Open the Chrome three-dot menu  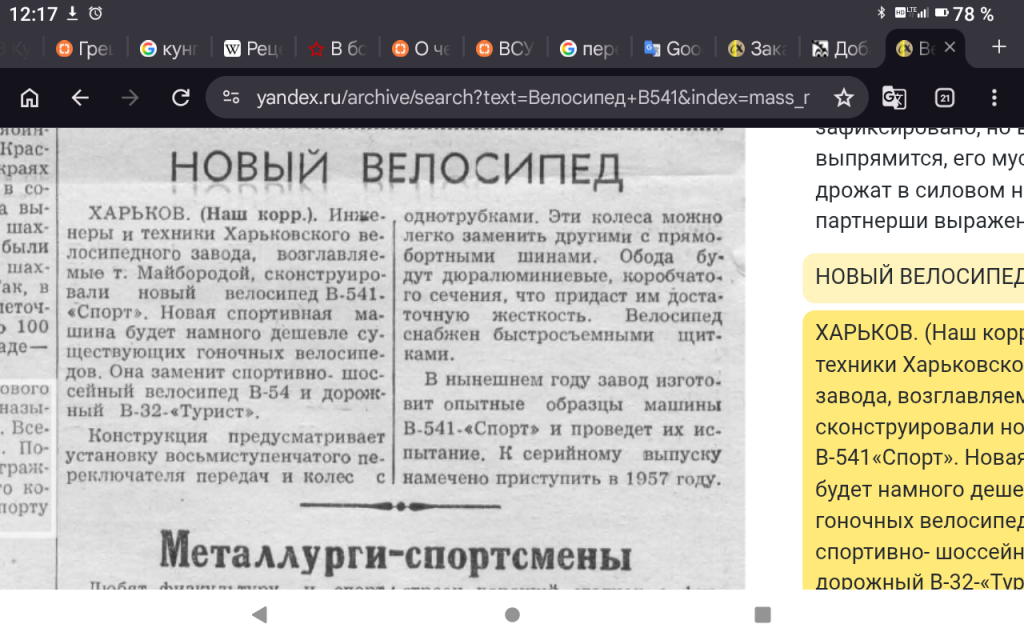[993, 97]
